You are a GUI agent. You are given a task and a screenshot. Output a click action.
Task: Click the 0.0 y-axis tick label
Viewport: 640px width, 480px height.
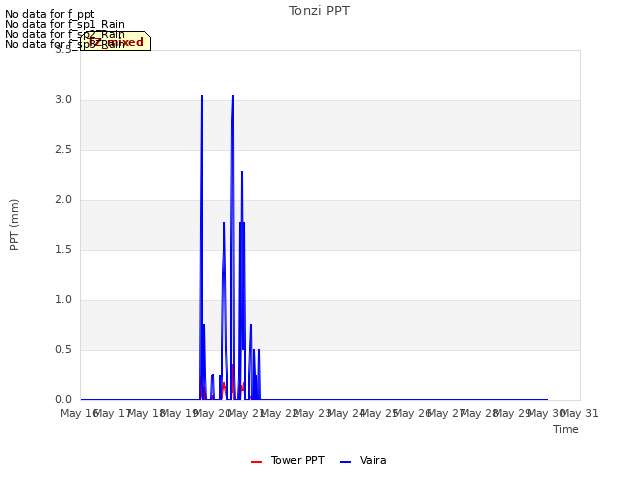63,400
